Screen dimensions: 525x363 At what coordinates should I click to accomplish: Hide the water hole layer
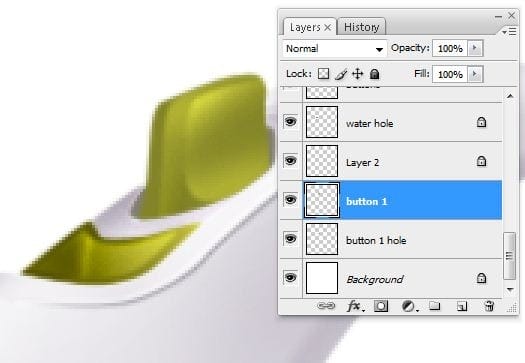coord(290,121)
